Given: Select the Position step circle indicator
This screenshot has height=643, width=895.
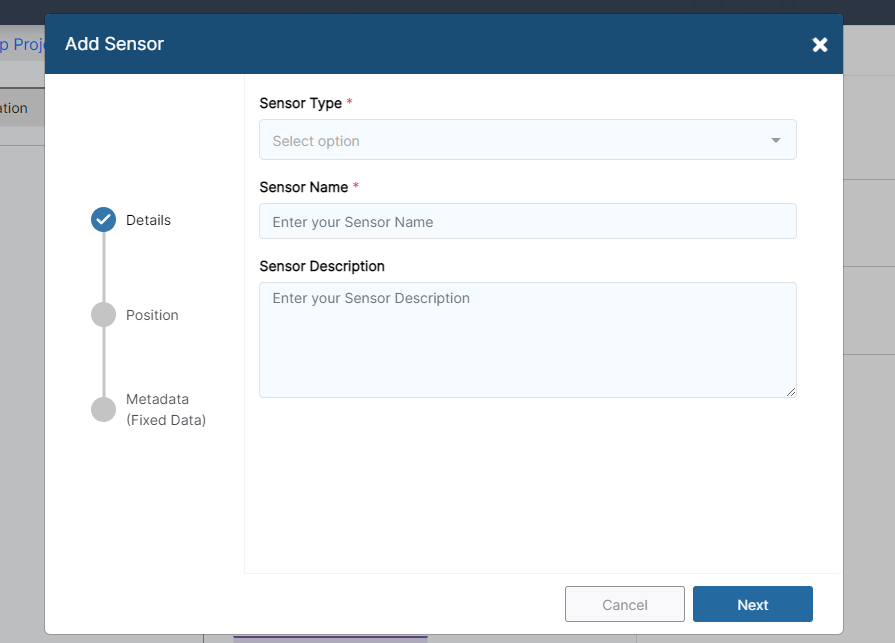Looking at the screenshot, I should pos(102,314).
